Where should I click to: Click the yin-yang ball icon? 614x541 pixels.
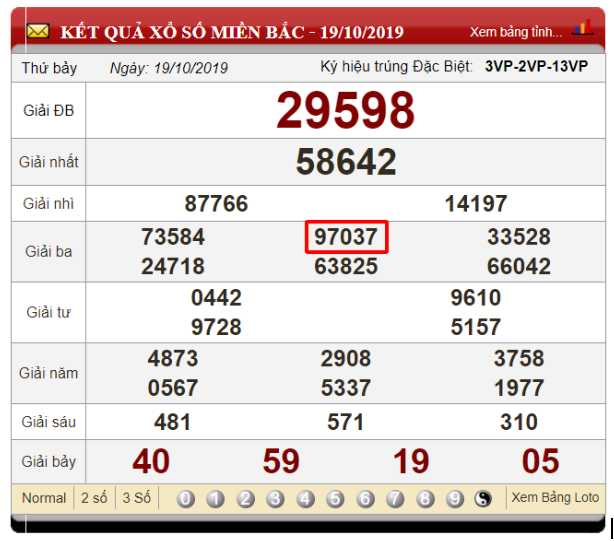[486, 499]
